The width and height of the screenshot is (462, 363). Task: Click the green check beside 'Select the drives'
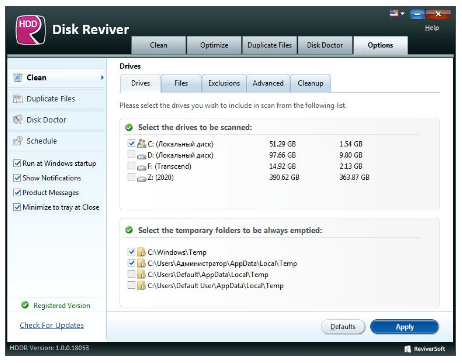click(129, 127)
